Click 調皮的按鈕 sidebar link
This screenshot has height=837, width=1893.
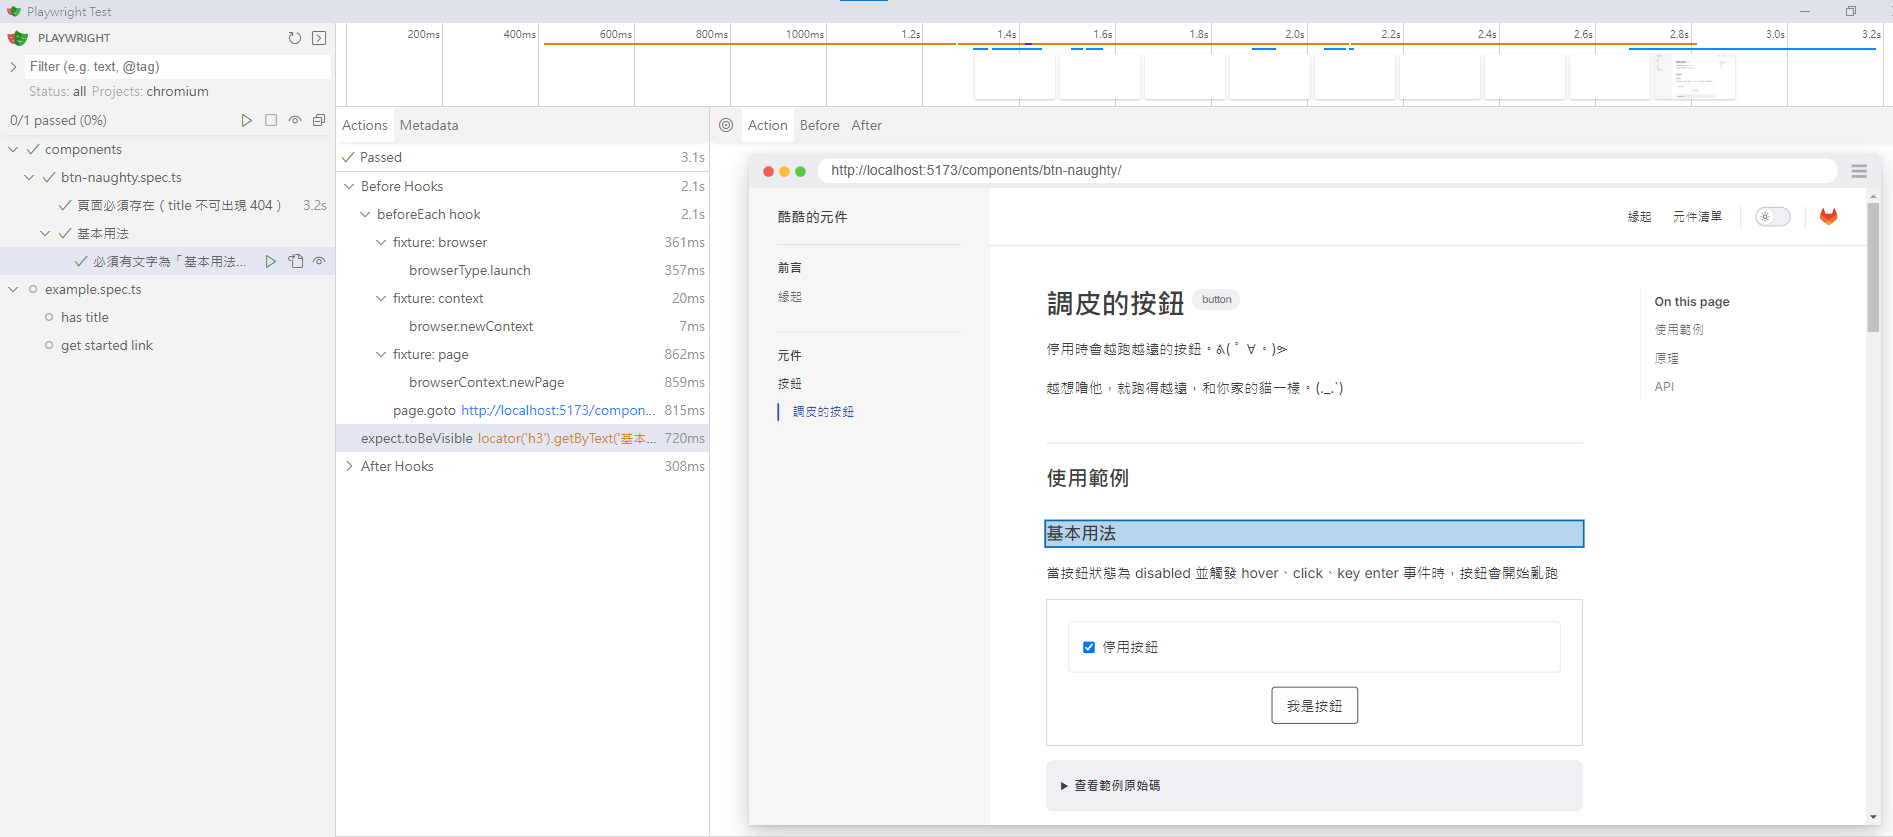823,412
